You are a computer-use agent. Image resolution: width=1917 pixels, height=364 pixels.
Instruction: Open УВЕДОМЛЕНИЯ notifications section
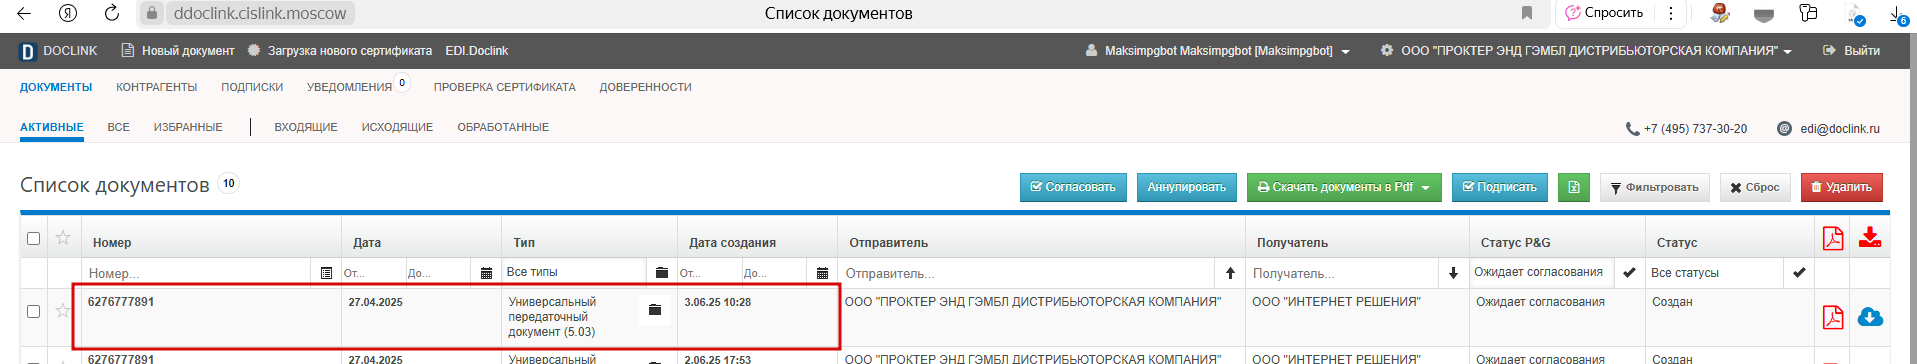point(350,87)
